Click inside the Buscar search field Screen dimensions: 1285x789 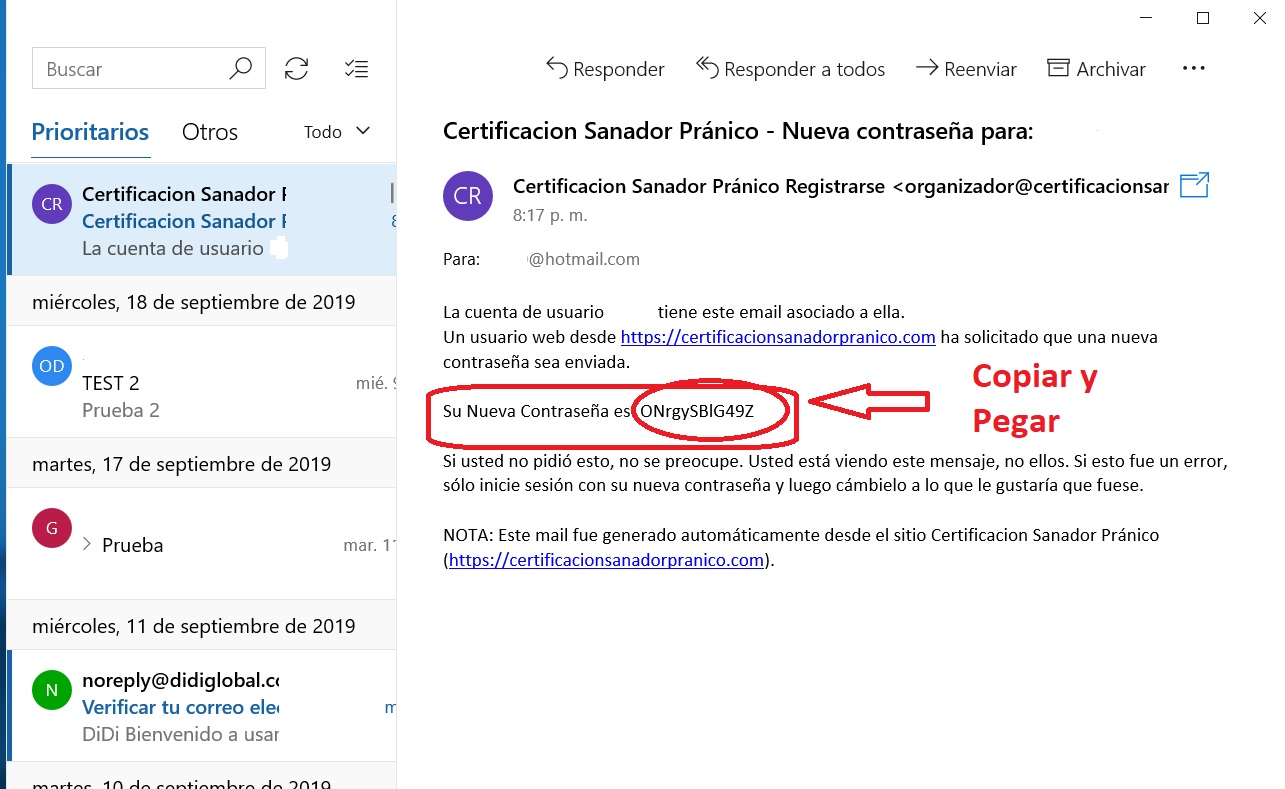pyautogui.click(x=130, y=69)
